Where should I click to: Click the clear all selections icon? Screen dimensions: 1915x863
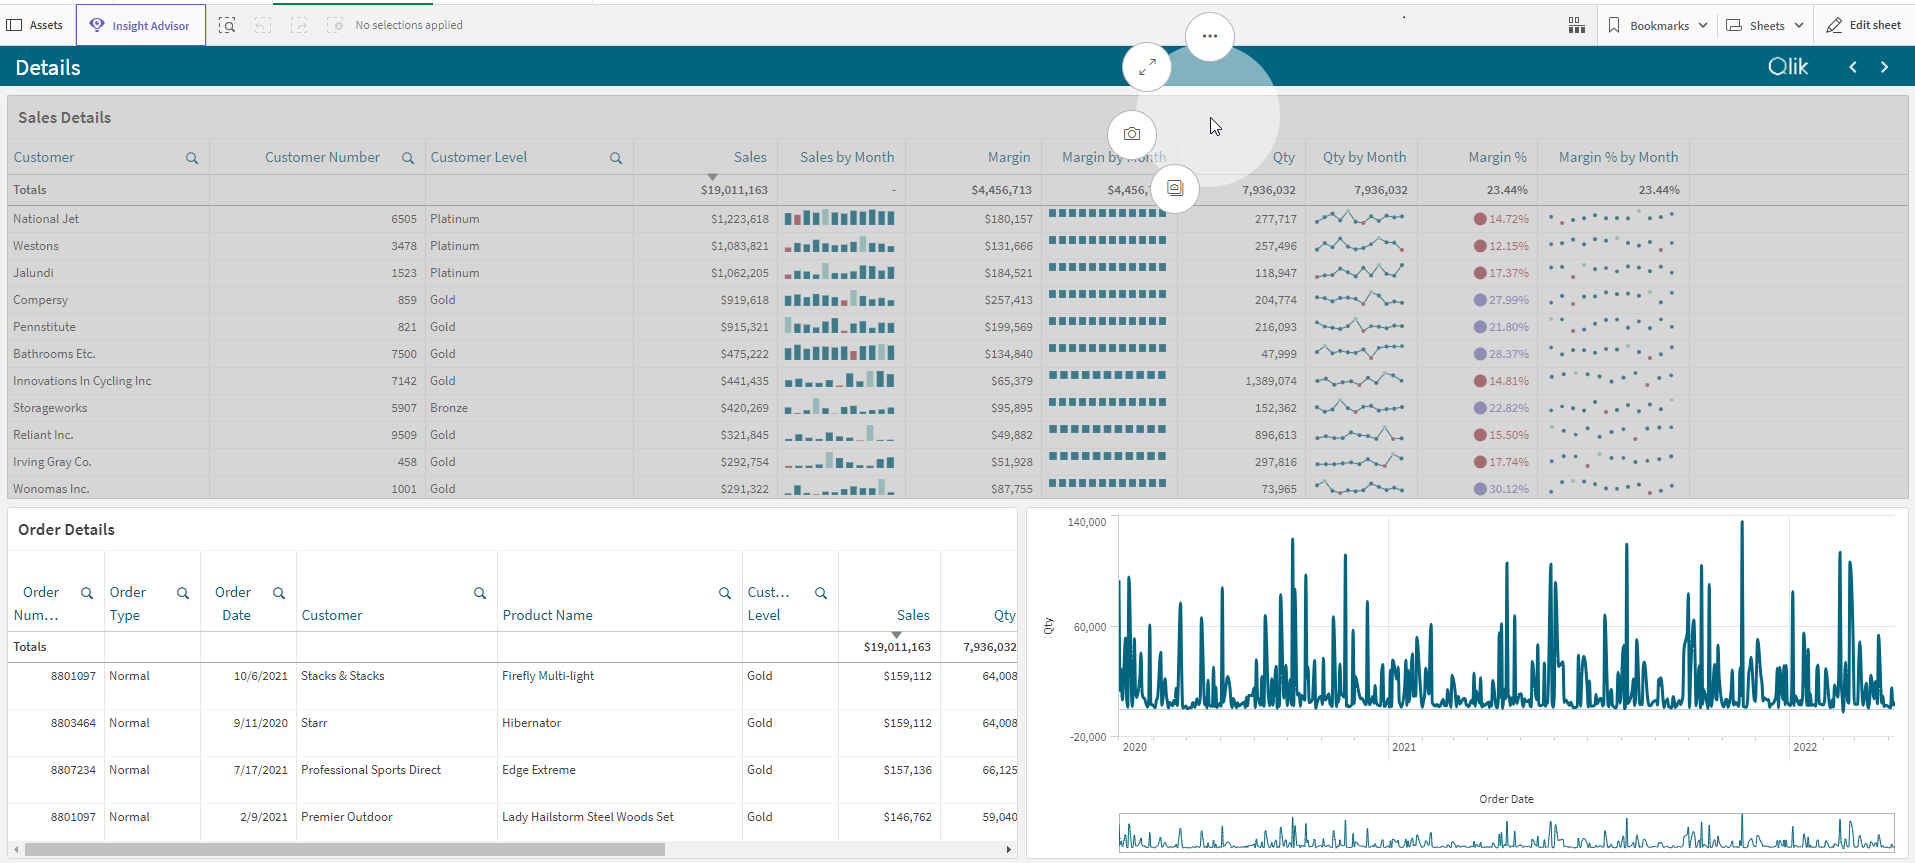point(335,25)
